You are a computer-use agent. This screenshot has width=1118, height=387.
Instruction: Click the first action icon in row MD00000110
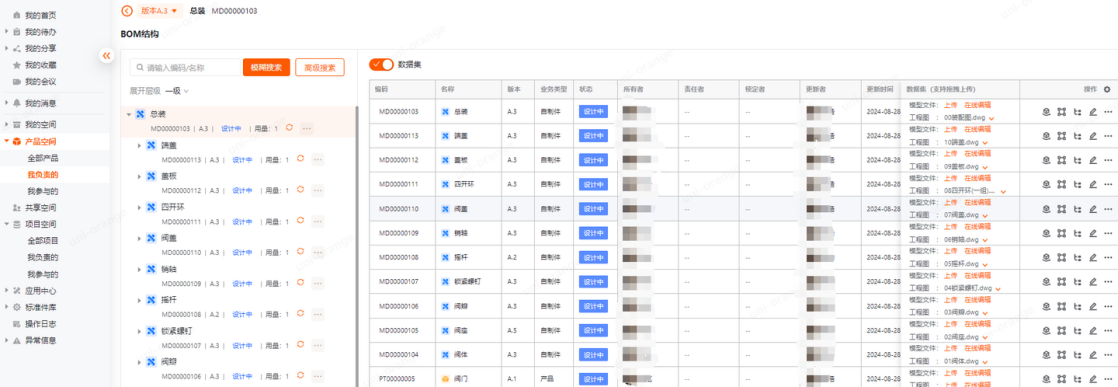1046,209
